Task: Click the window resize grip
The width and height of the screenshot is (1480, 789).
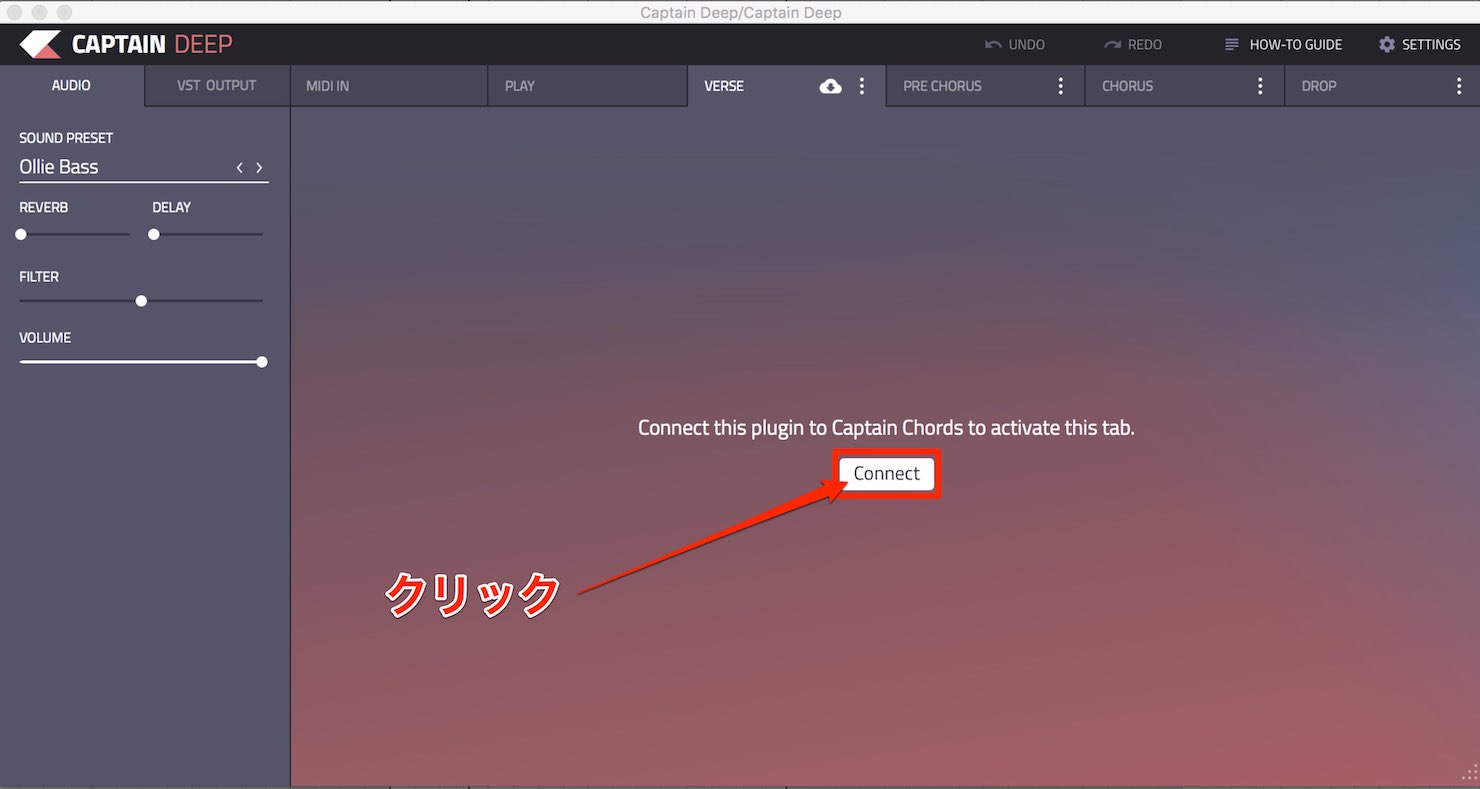Action: pyautogui.click(x=1470, y=772)
